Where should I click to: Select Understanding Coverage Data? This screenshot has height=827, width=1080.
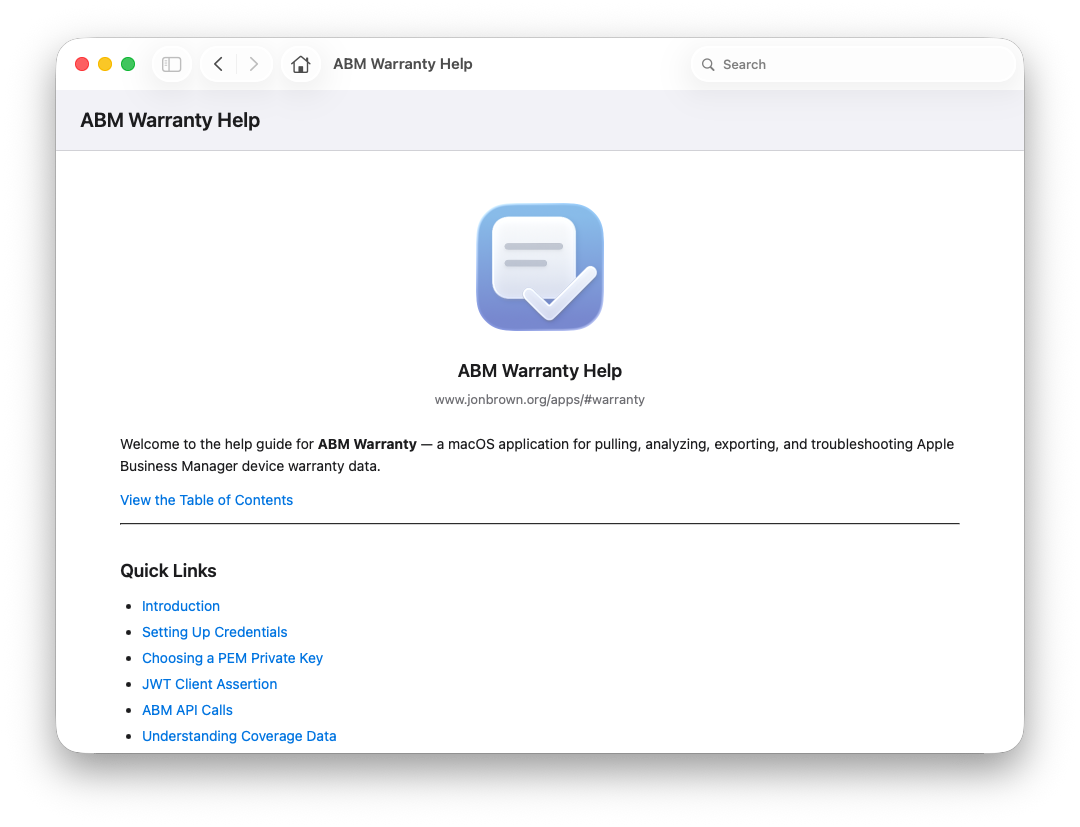pyautogui.click(x=239, y=736)
